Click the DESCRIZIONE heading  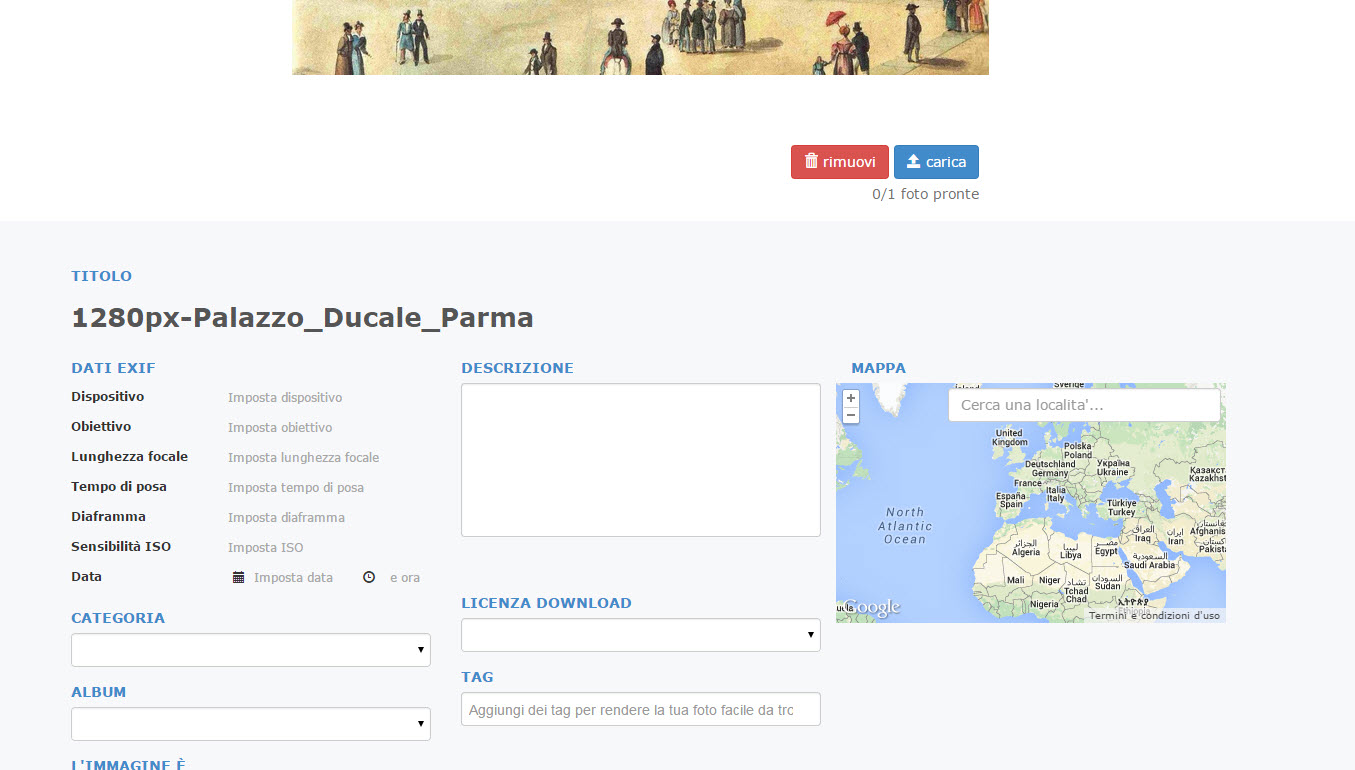pos(517,368)
